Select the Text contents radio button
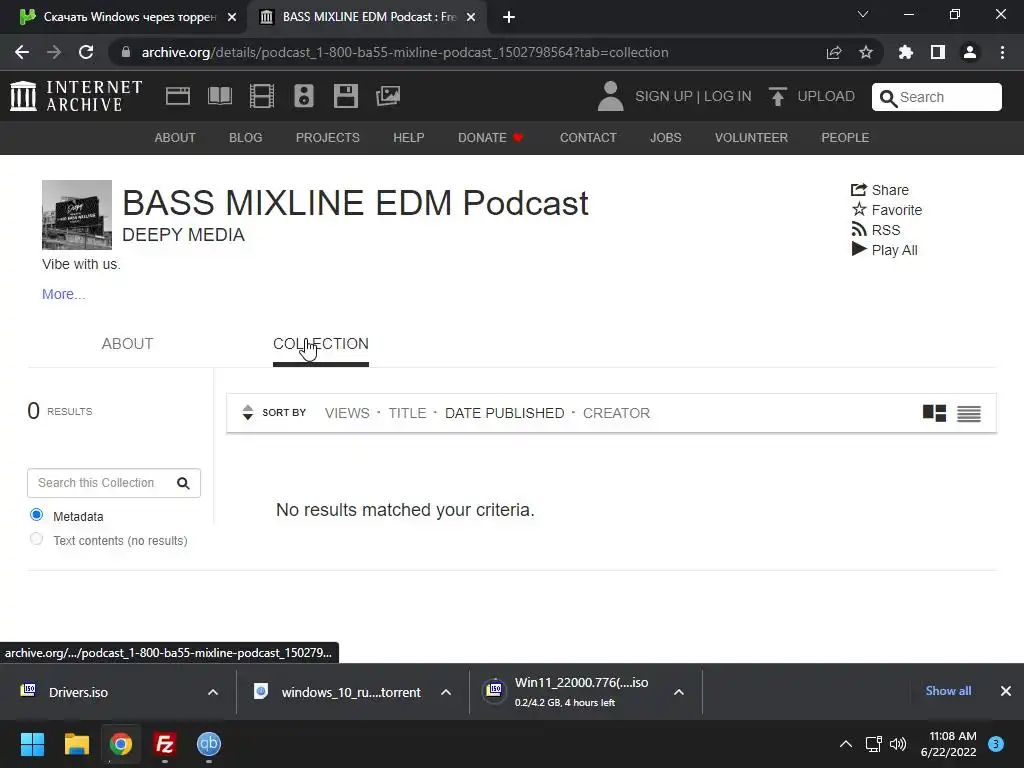 (37, 539)
